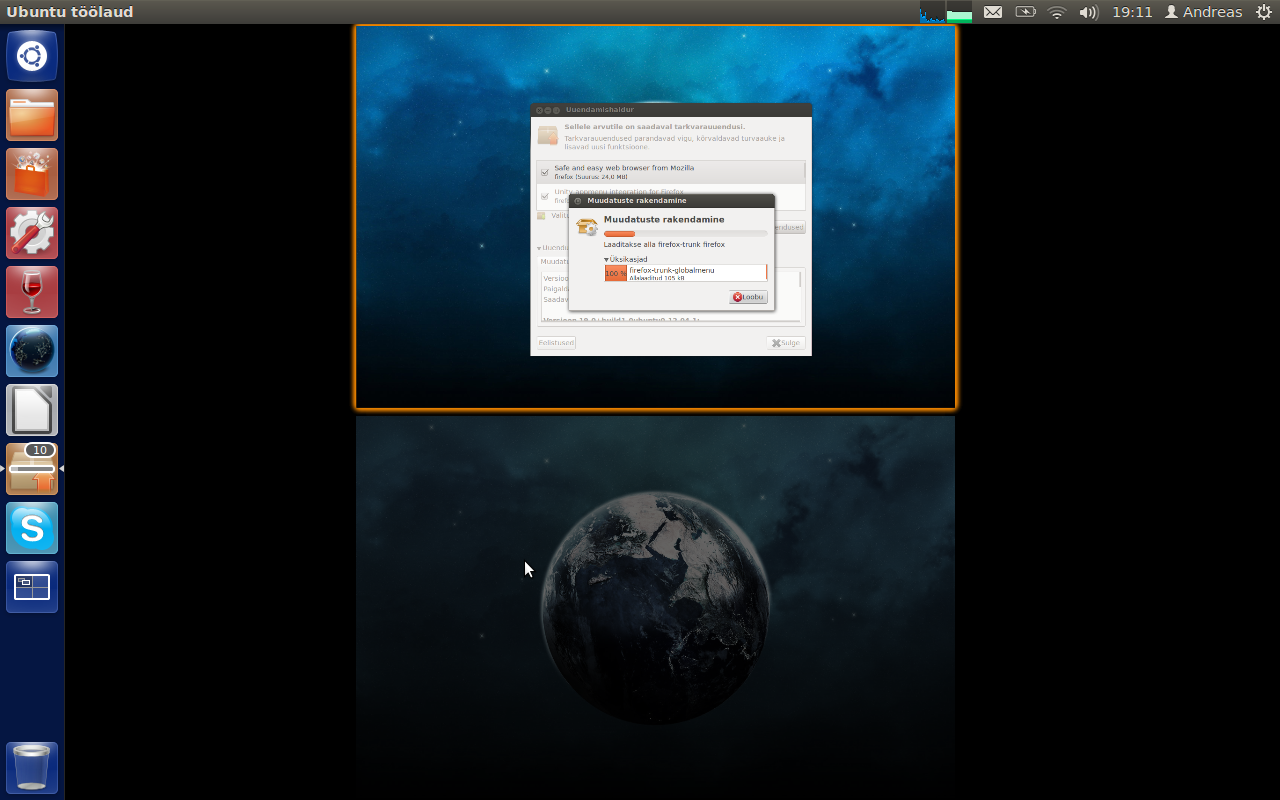Open the CPU load monitor indicator
Image resolution: width=1280 pixels, height=800 pixels.
pyautogui.click(x=932, y=12)
